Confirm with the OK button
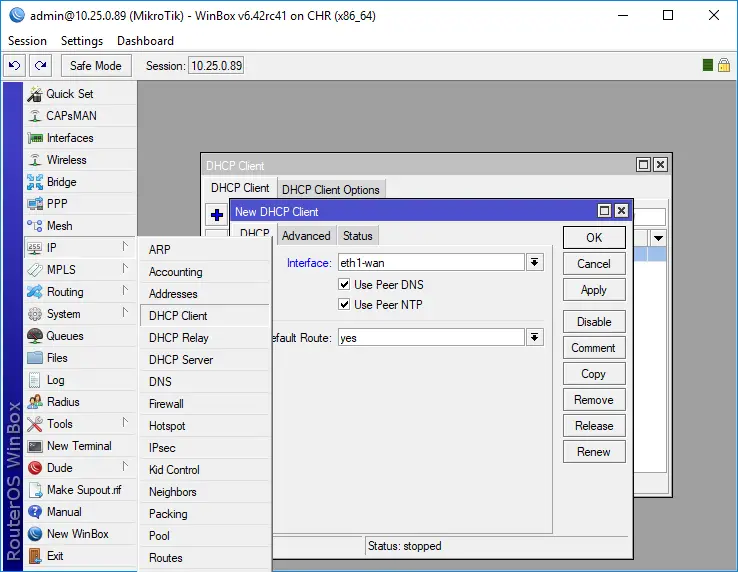Viewport: 738px width, 572px height. click(x=594, y=238)
